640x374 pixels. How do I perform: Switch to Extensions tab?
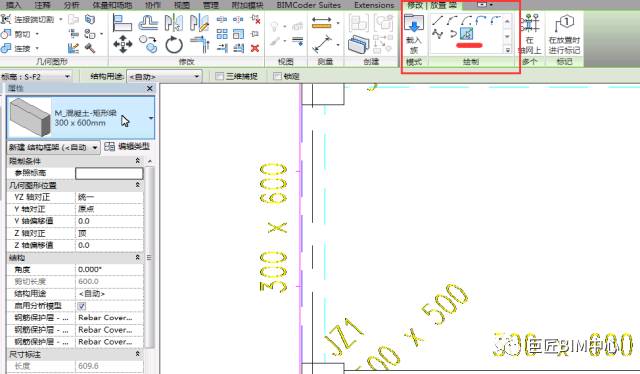coord(374,5)
